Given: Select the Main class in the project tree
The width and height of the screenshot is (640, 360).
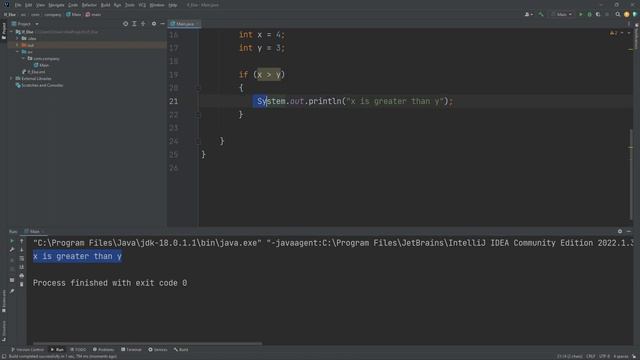Looking at the screenshot, I should 42,65.
